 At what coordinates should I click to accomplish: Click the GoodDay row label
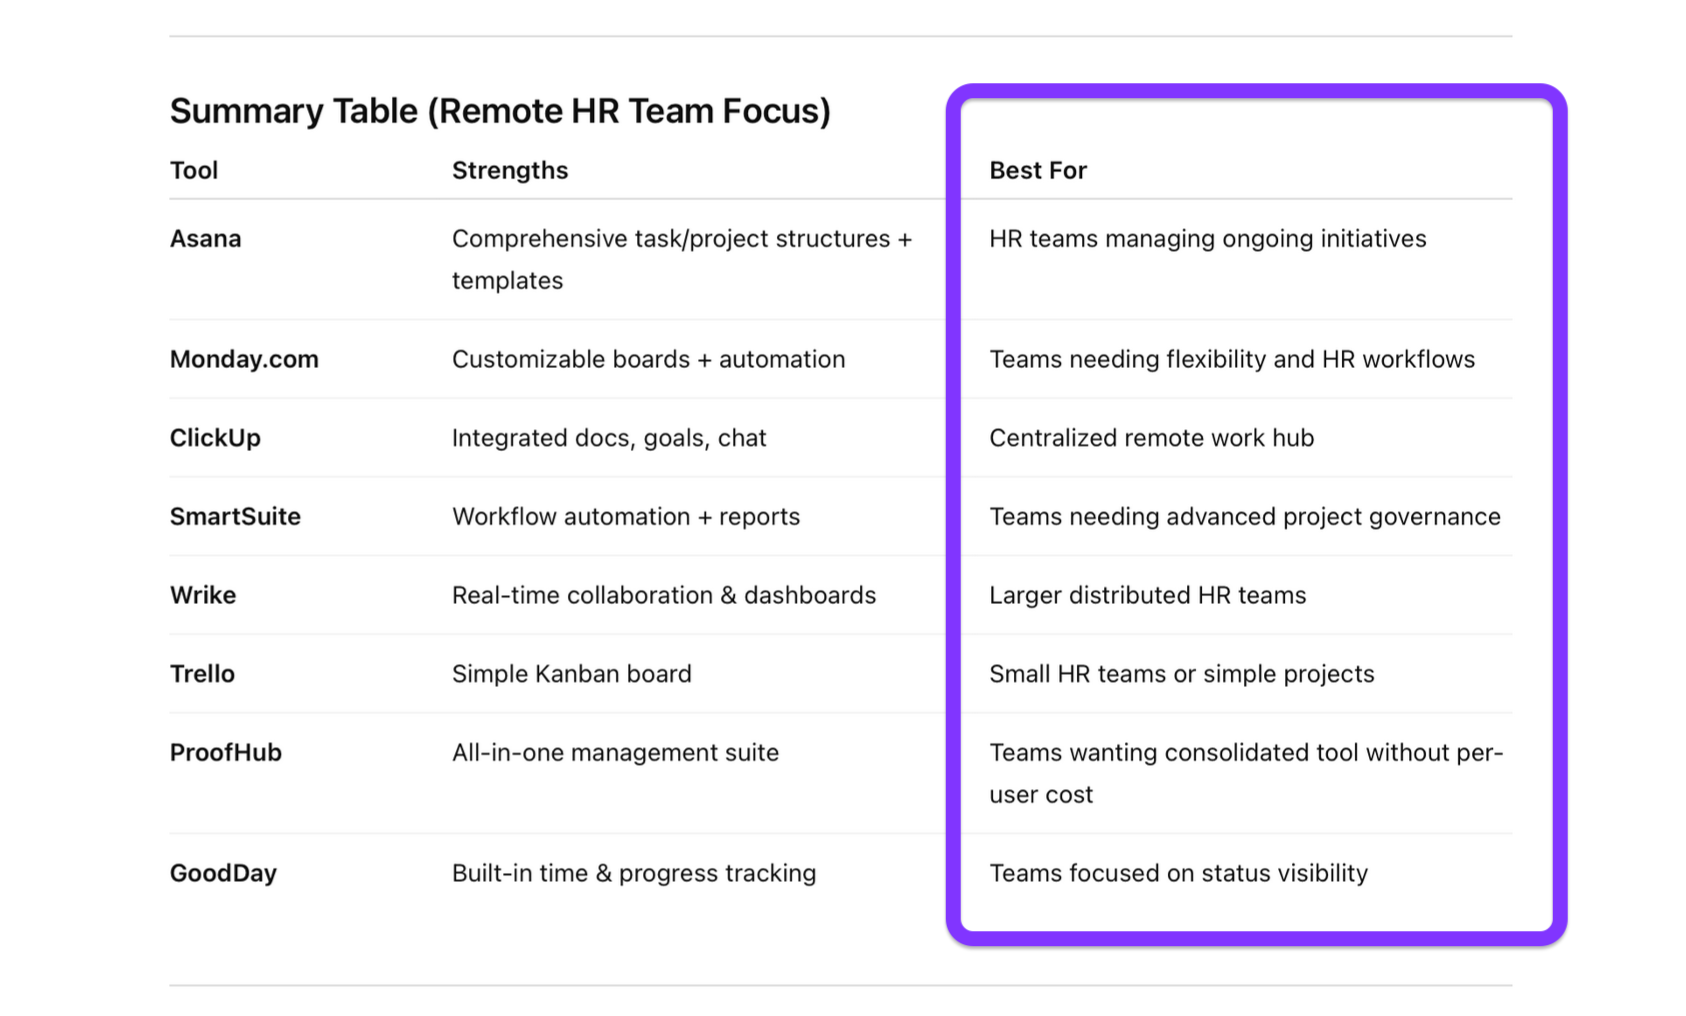point(223,873)
